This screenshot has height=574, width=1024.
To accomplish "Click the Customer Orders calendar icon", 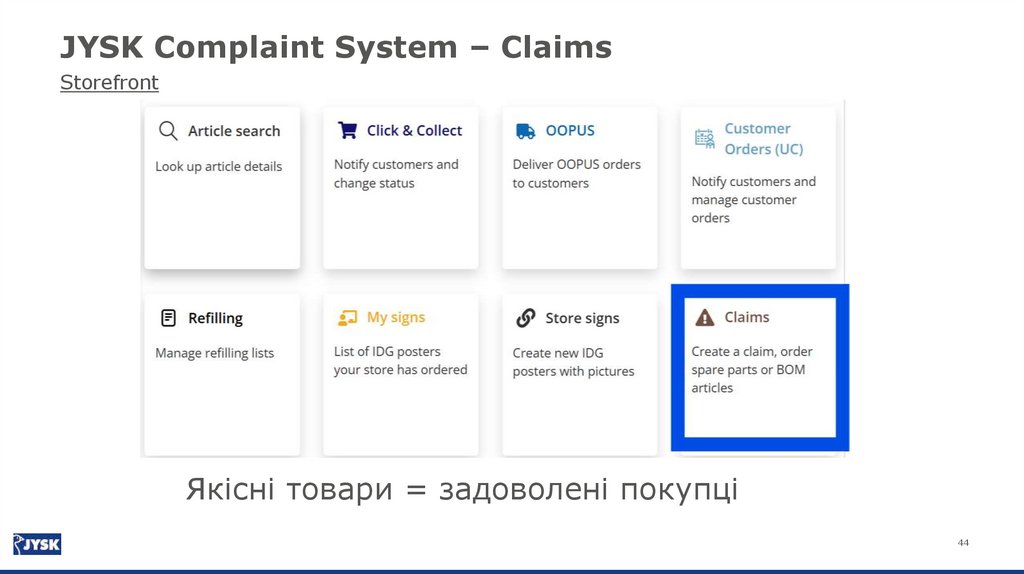I will [x=705, y=138].
